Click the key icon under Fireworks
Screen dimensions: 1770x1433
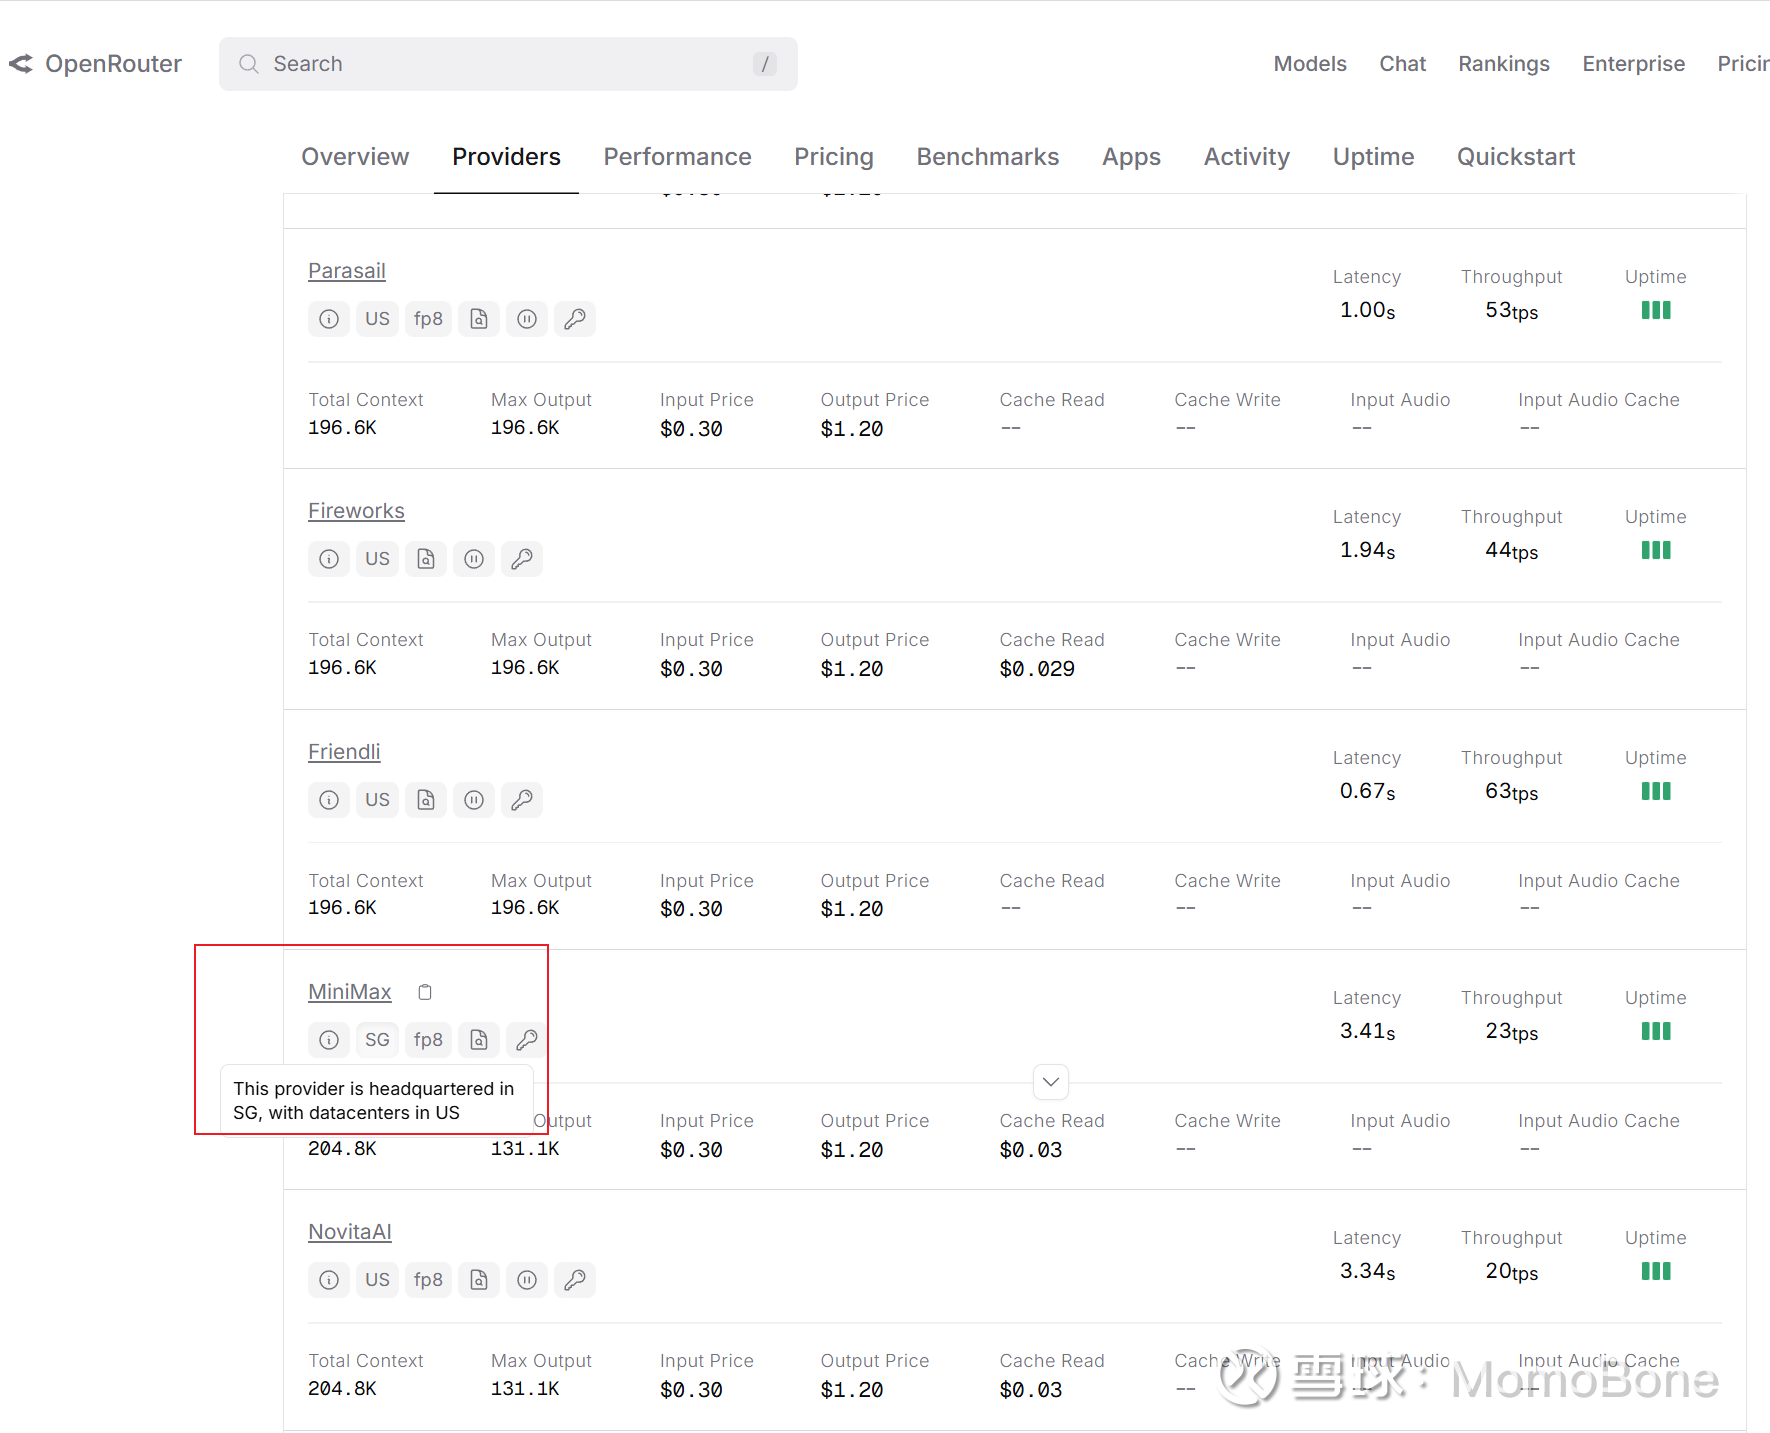coord(522,559)
